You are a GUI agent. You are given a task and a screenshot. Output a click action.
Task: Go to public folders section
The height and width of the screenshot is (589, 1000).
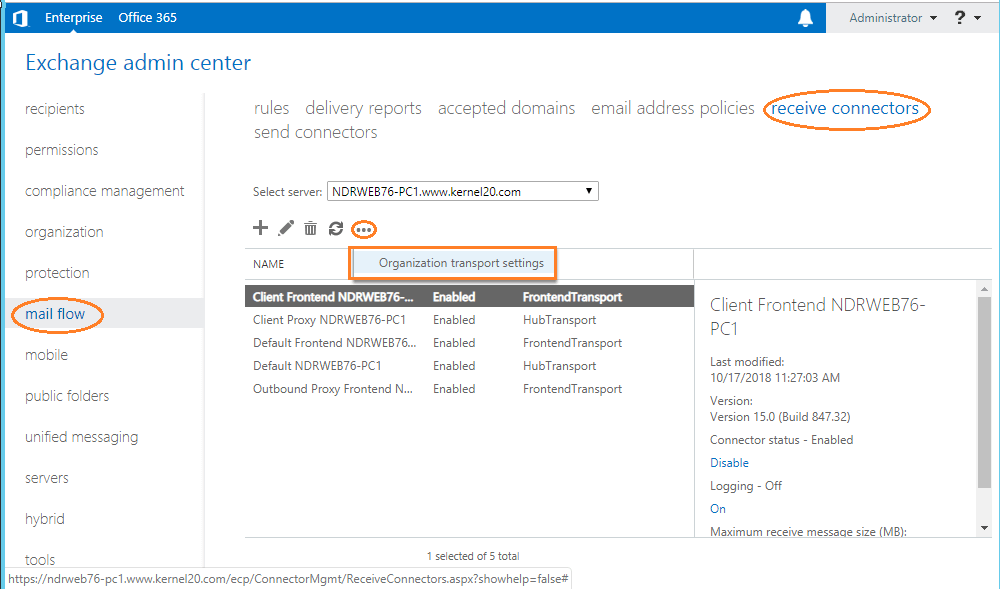(67, 396)
